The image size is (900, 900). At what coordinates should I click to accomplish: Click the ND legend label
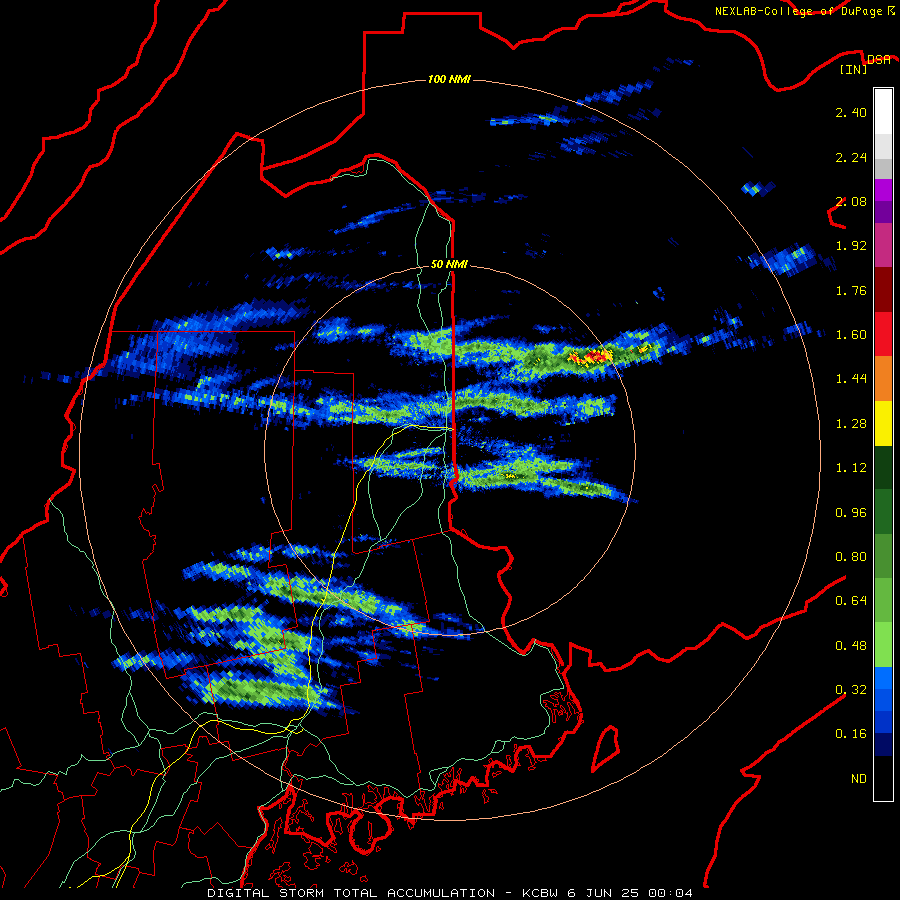[859, 779]
